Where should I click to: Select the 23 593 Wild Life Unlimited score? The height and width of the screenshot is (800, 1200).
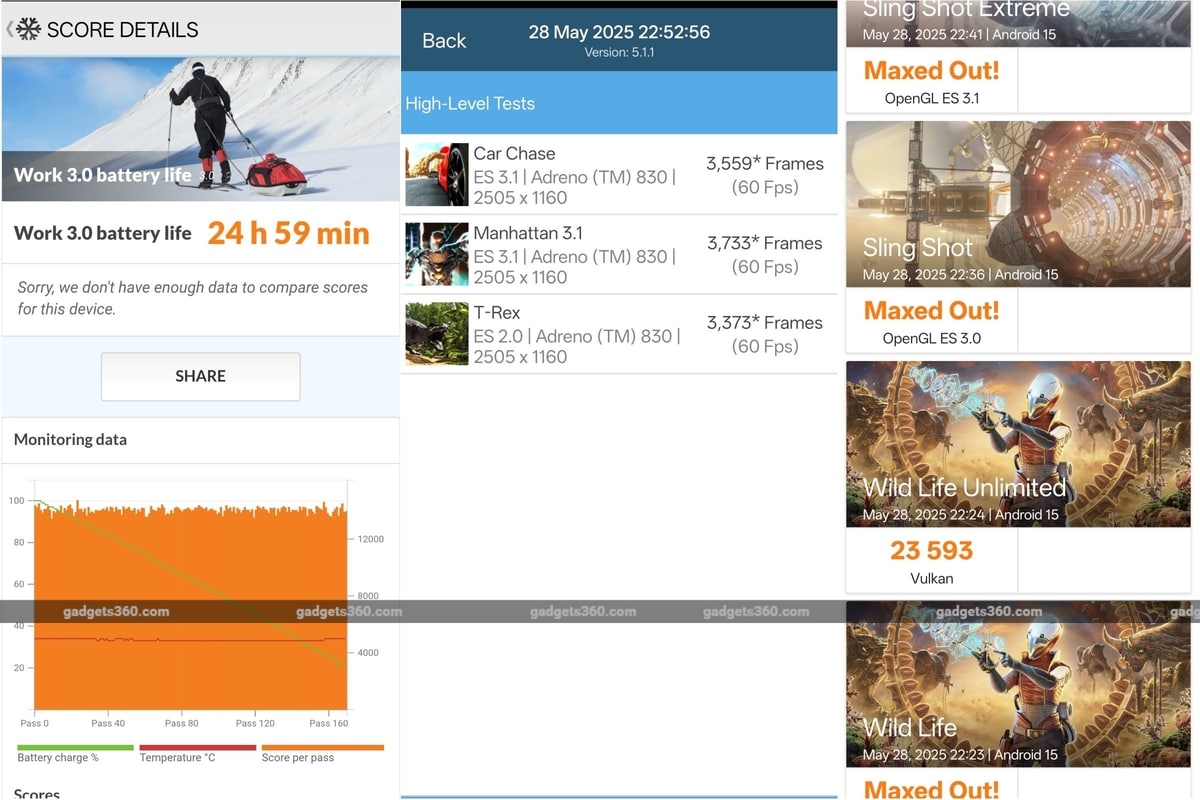point(932,550)
